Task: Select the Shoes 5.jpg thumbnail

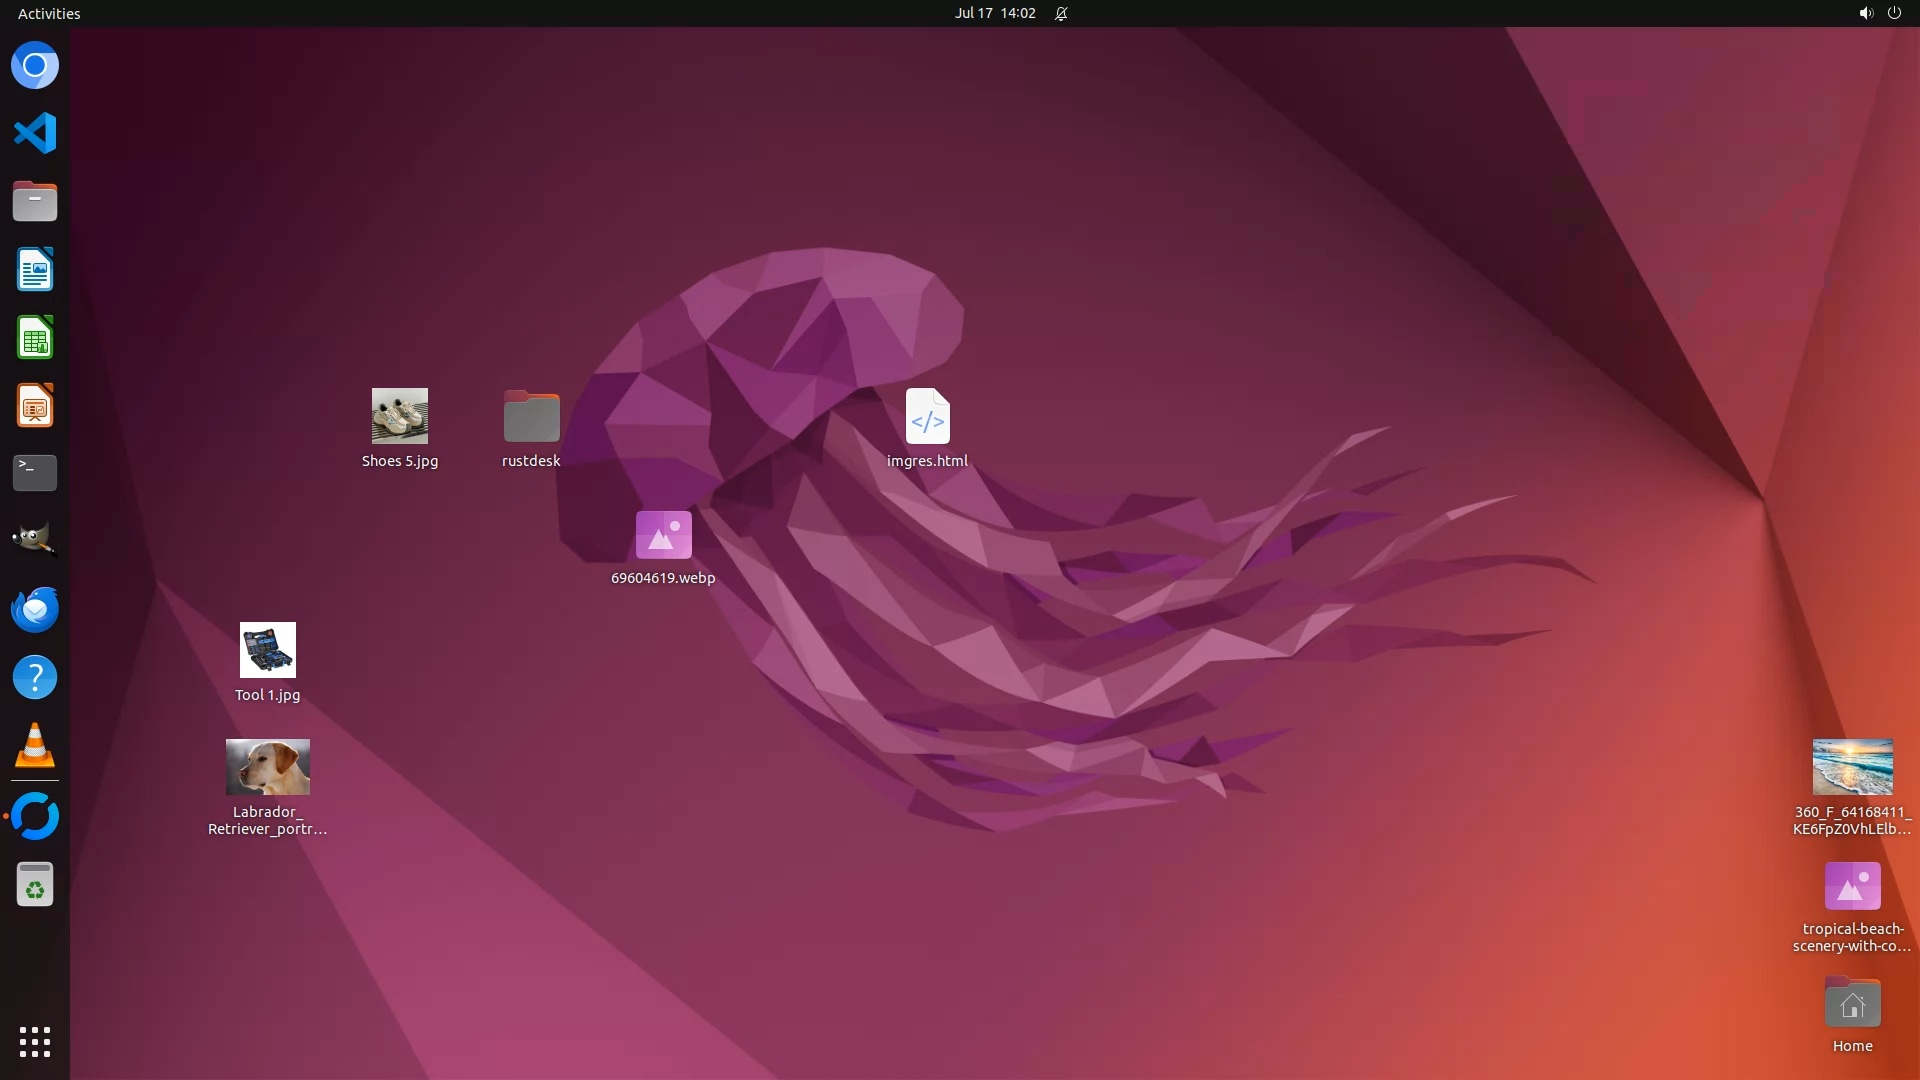Action: pos(400,416)
